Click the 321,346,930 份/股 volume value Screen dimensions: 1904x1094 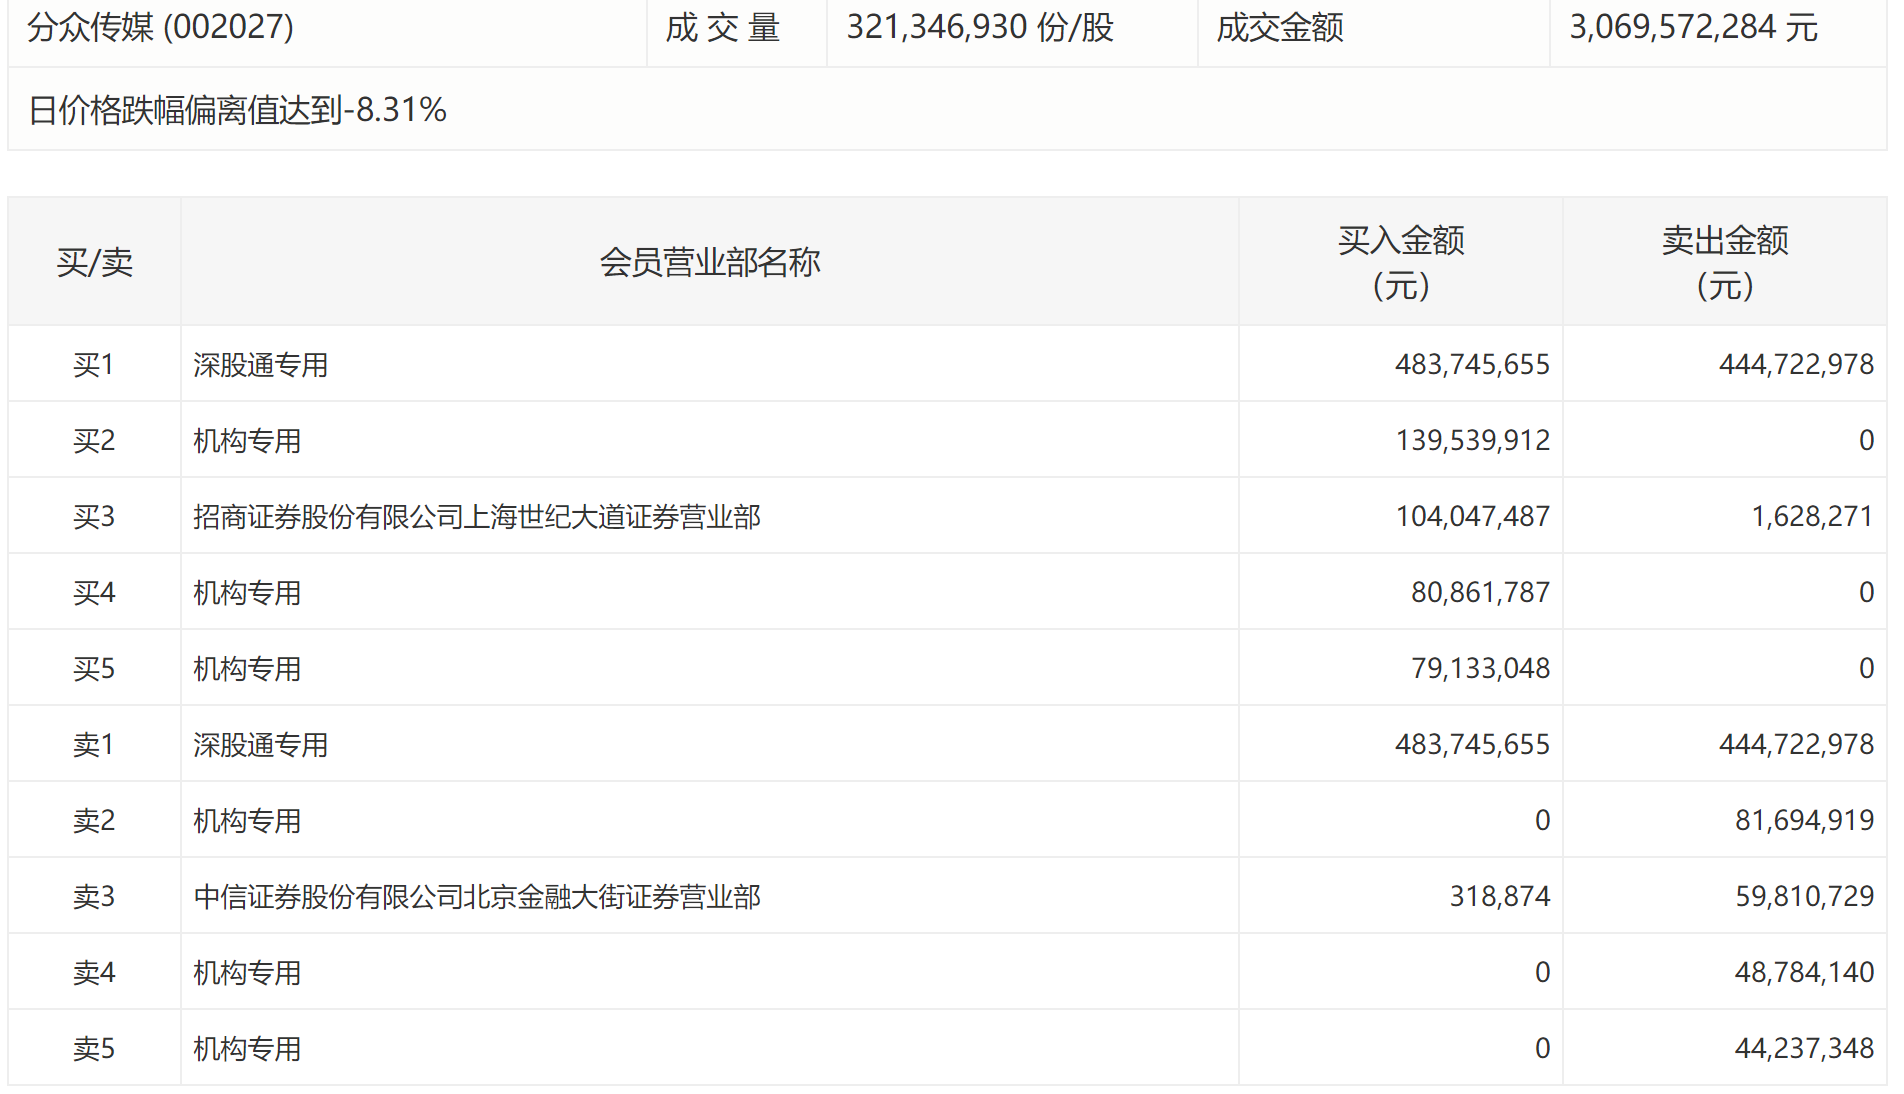980,28
